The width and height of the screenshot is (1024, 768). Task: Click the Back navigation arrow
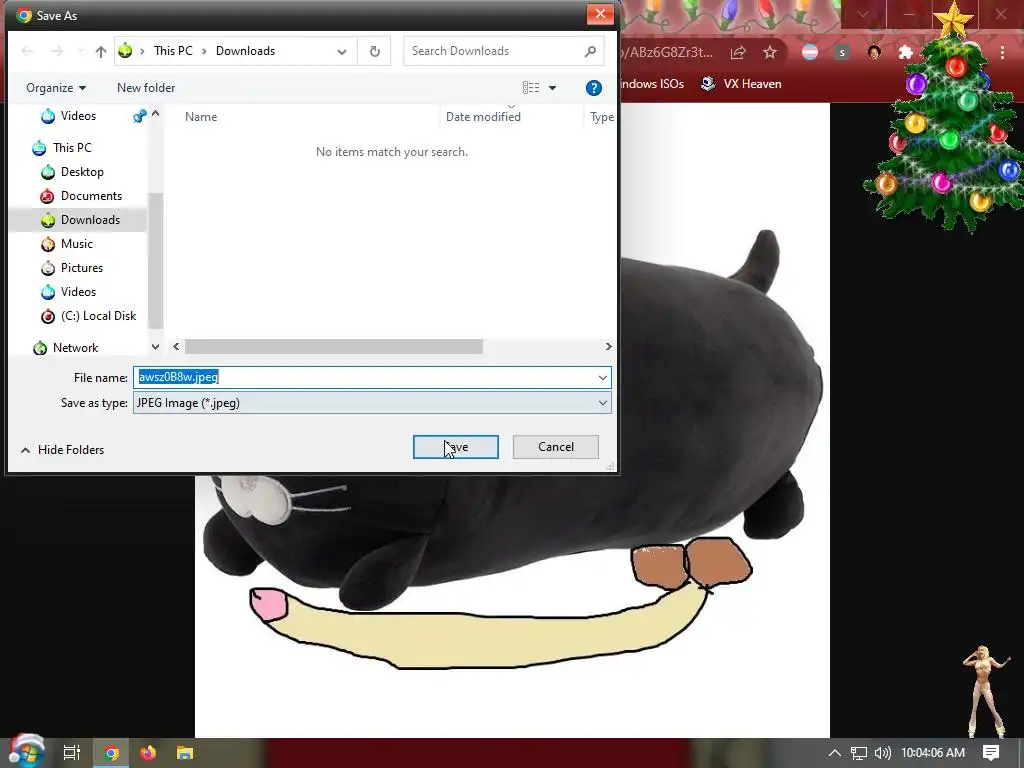tap(27, 51)
